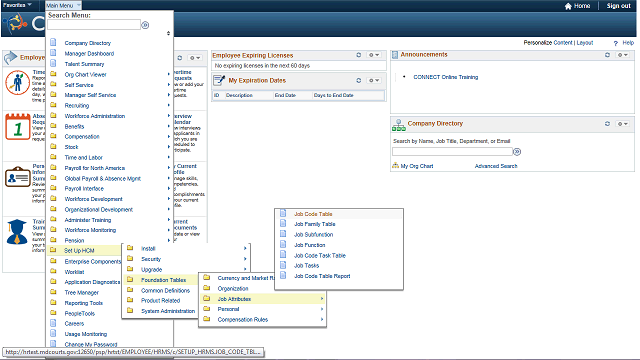Click the Home icon in top bar

coord(568,6)
